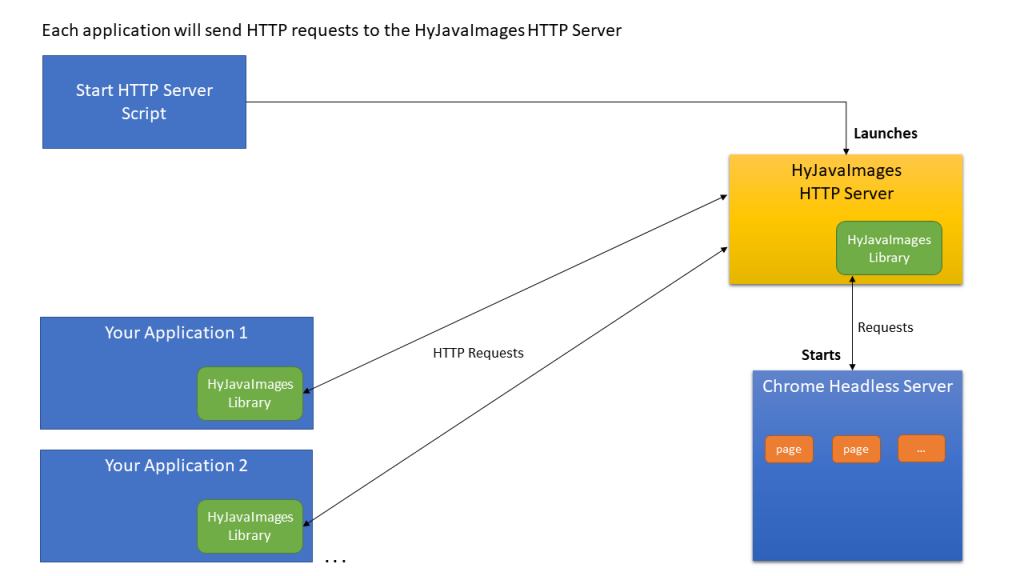Click the HTTP Requests label between arrows

click(x=478, y=353)
